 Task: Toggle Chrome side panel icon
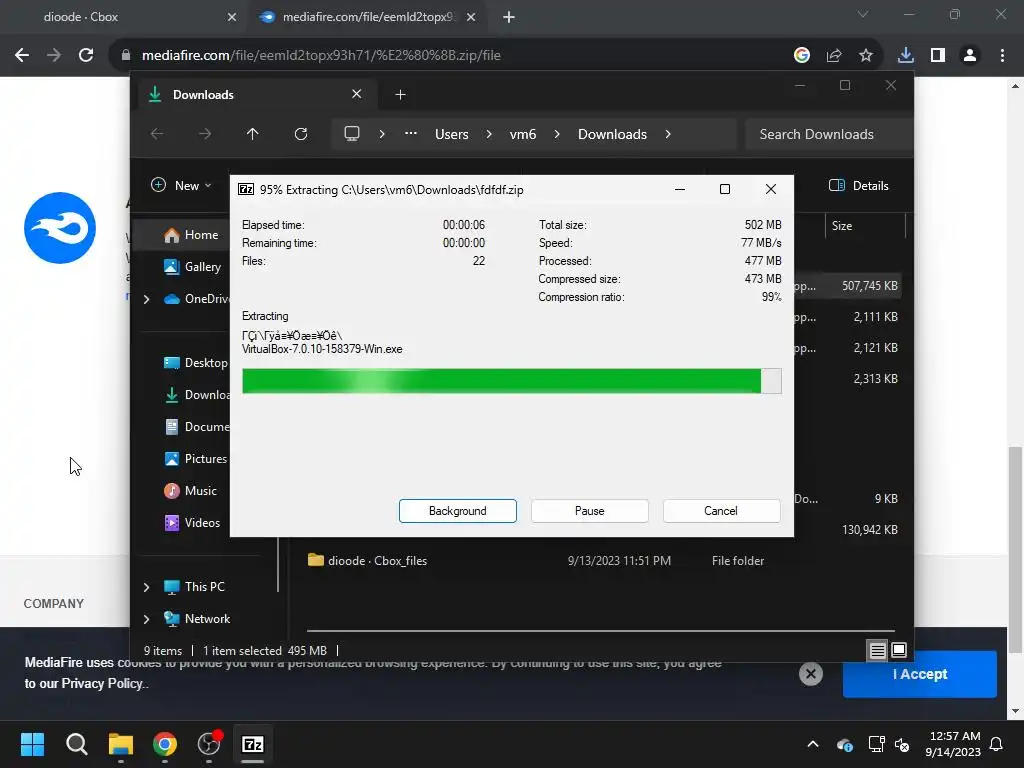pos(938,56)
